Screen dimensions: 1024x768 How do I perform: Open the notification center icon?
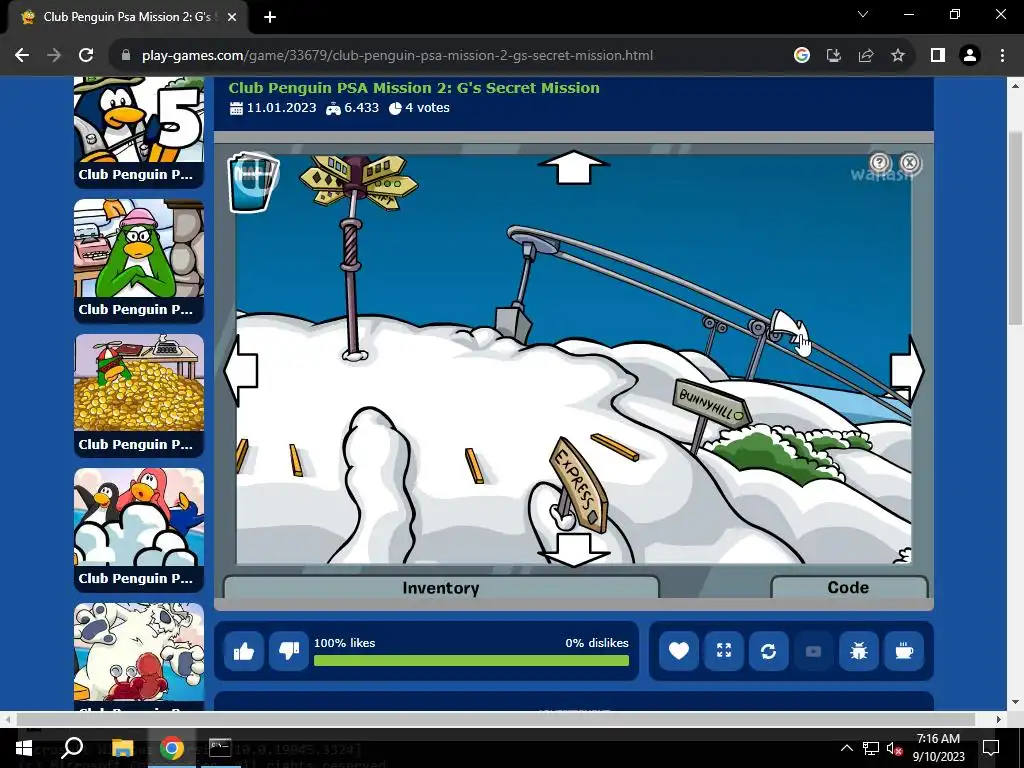click(x=991, y=748)
